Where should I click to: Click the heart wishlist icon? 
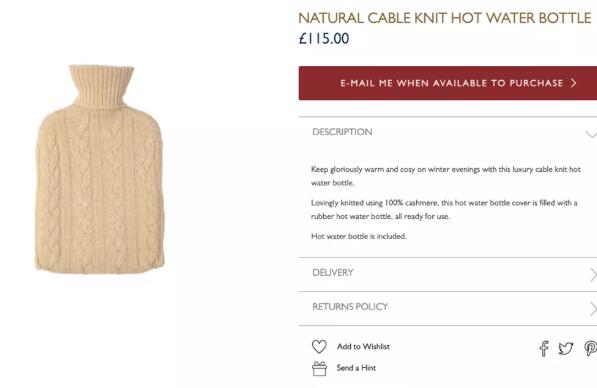click(319, 346)
